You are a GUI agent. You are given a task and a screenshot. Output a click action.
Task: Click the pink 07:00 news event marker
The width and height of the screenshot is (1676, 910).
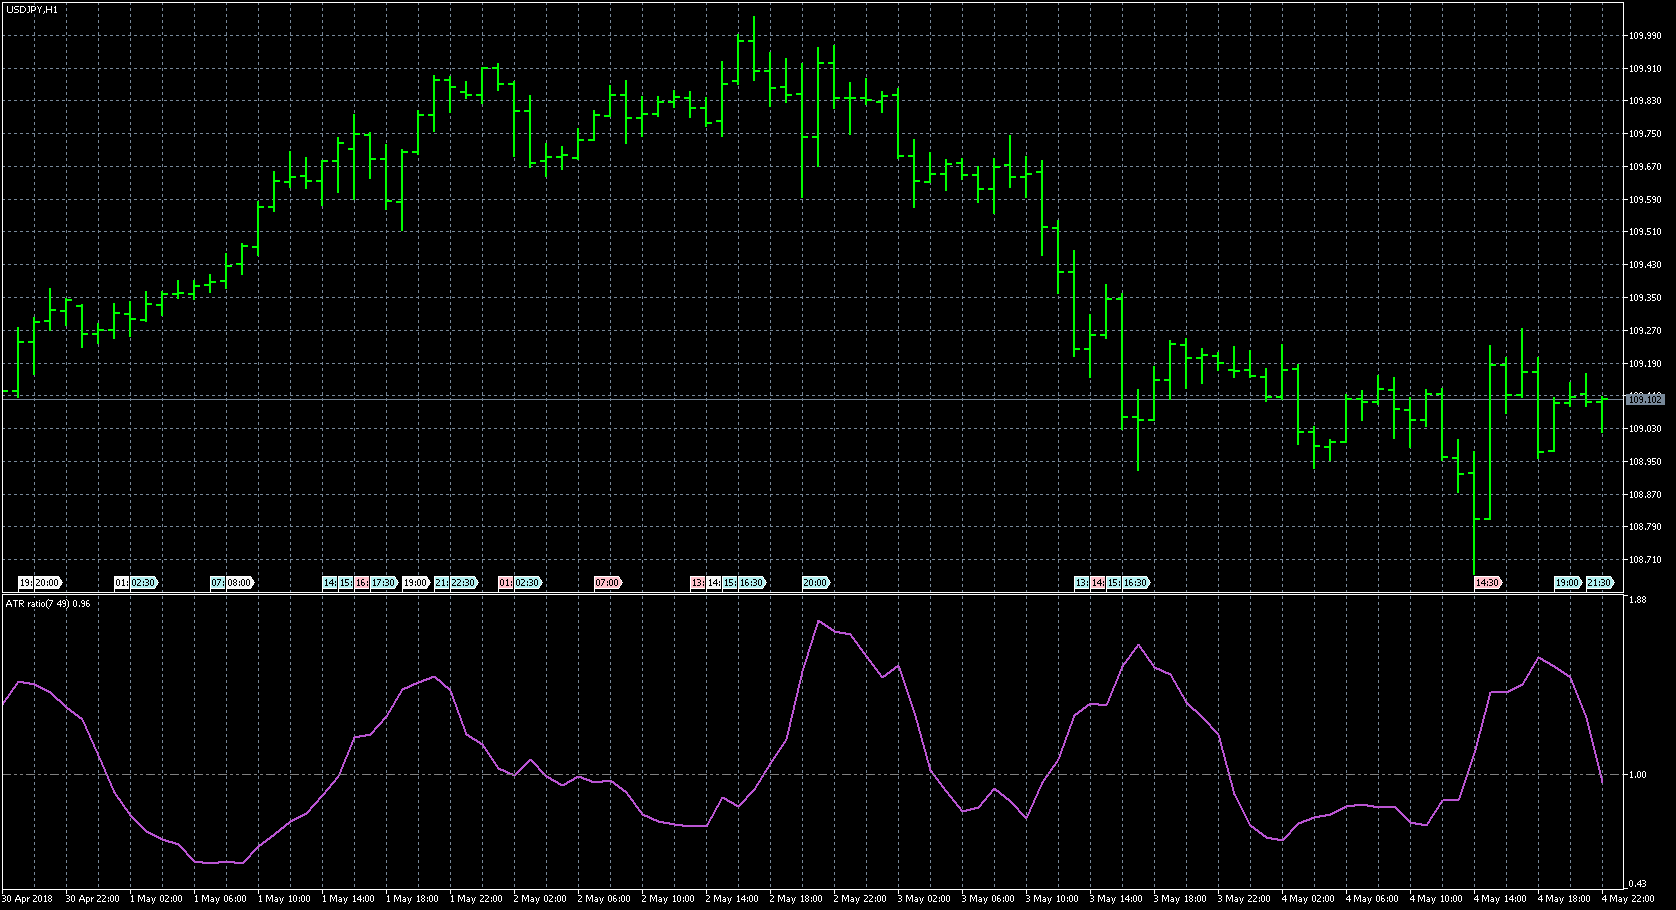[x=607, y=583]
